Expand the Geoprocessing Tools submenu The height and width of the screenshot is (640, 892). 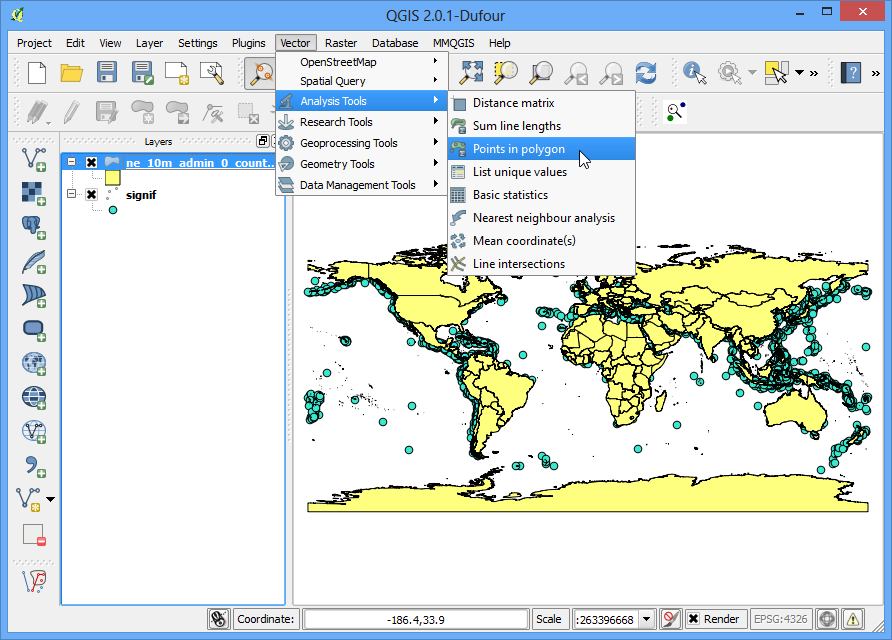point(362,143)
